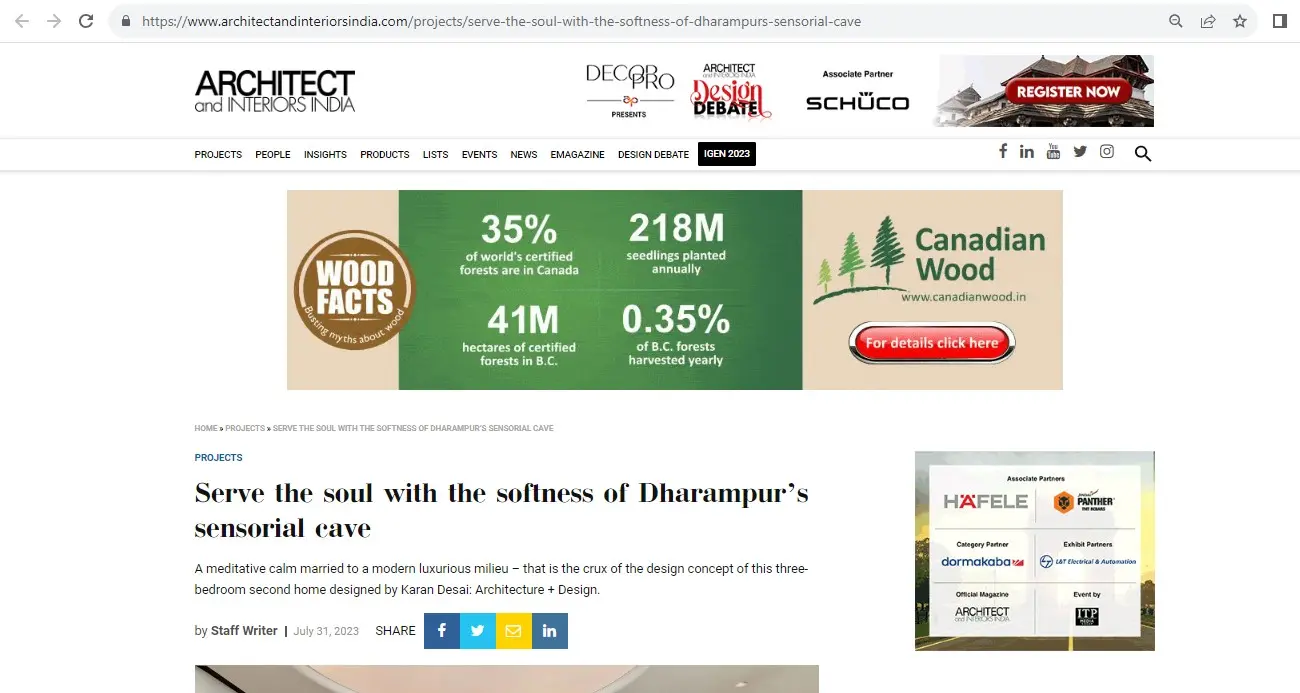Open the PROJECTS menu item

click(218, 155)
